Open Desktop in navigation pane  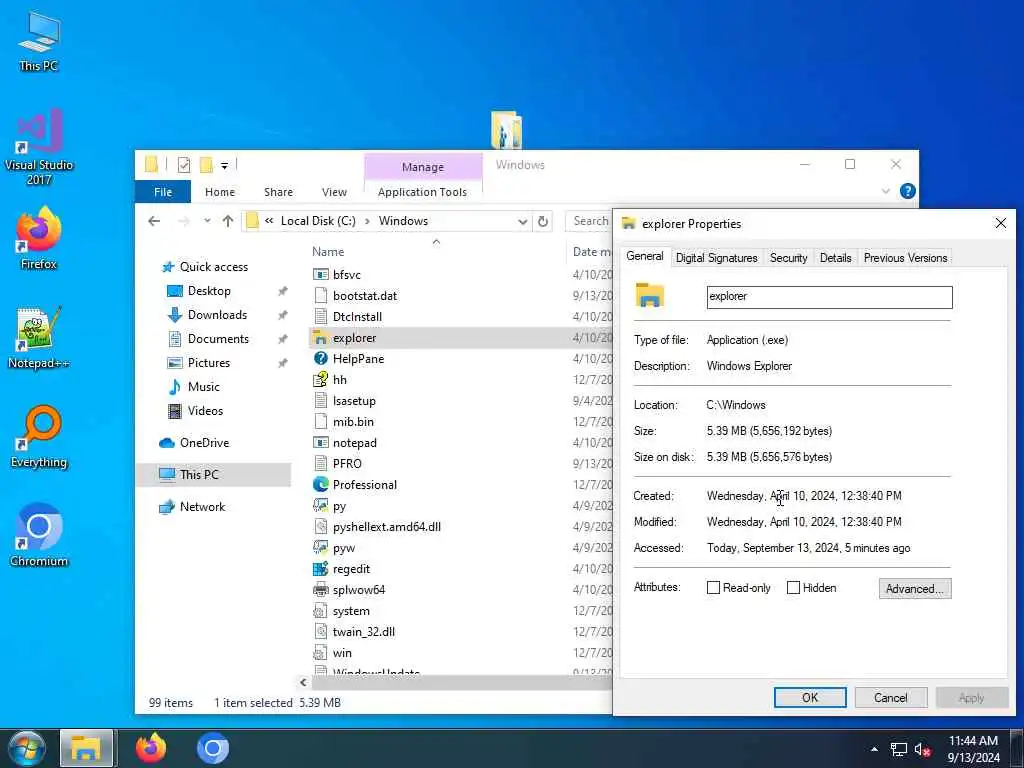(209, 291)
